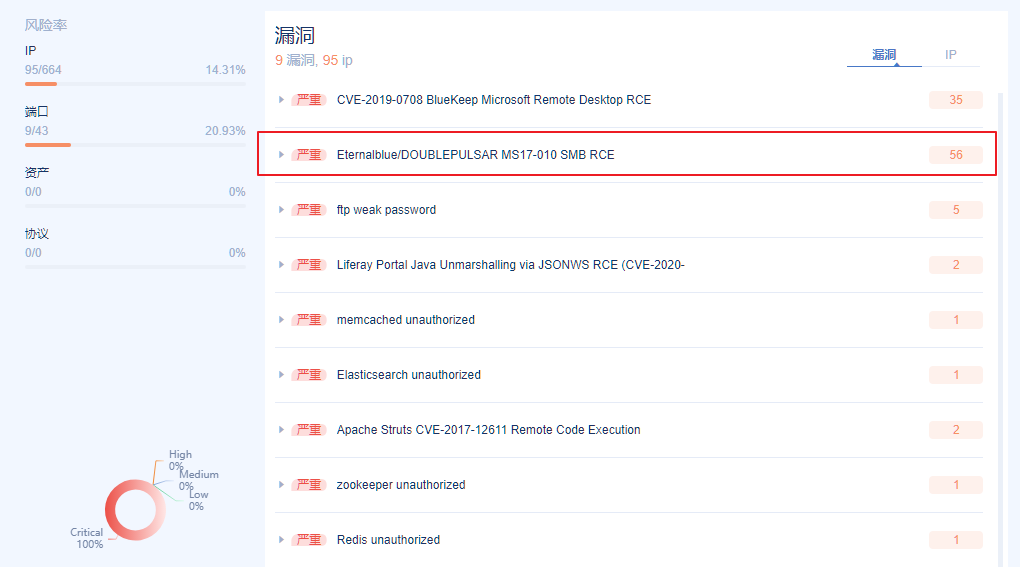
Task: Expand the CVE-2019-0708 BlueKeep vulnerability row
Action: coord(281,99)
